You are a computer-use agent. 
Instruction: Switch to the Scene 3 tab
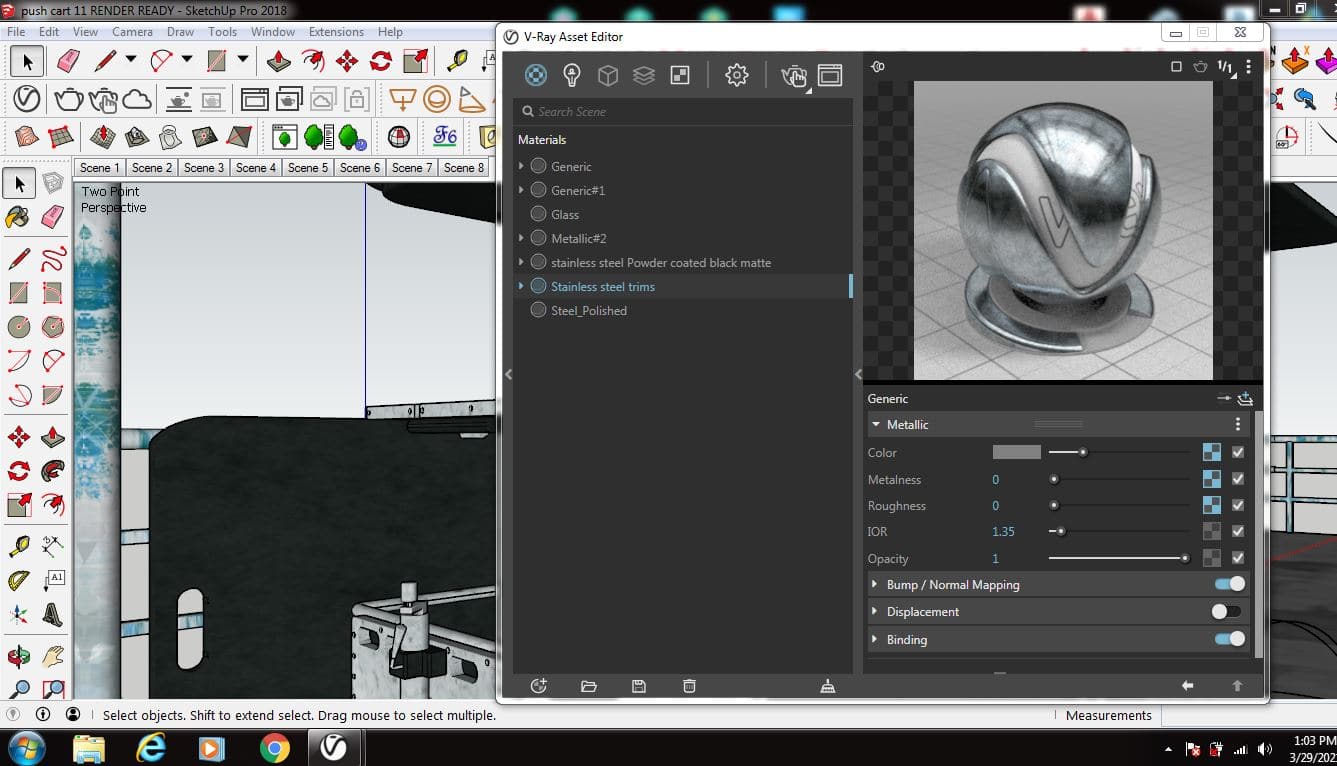point(204,167)
